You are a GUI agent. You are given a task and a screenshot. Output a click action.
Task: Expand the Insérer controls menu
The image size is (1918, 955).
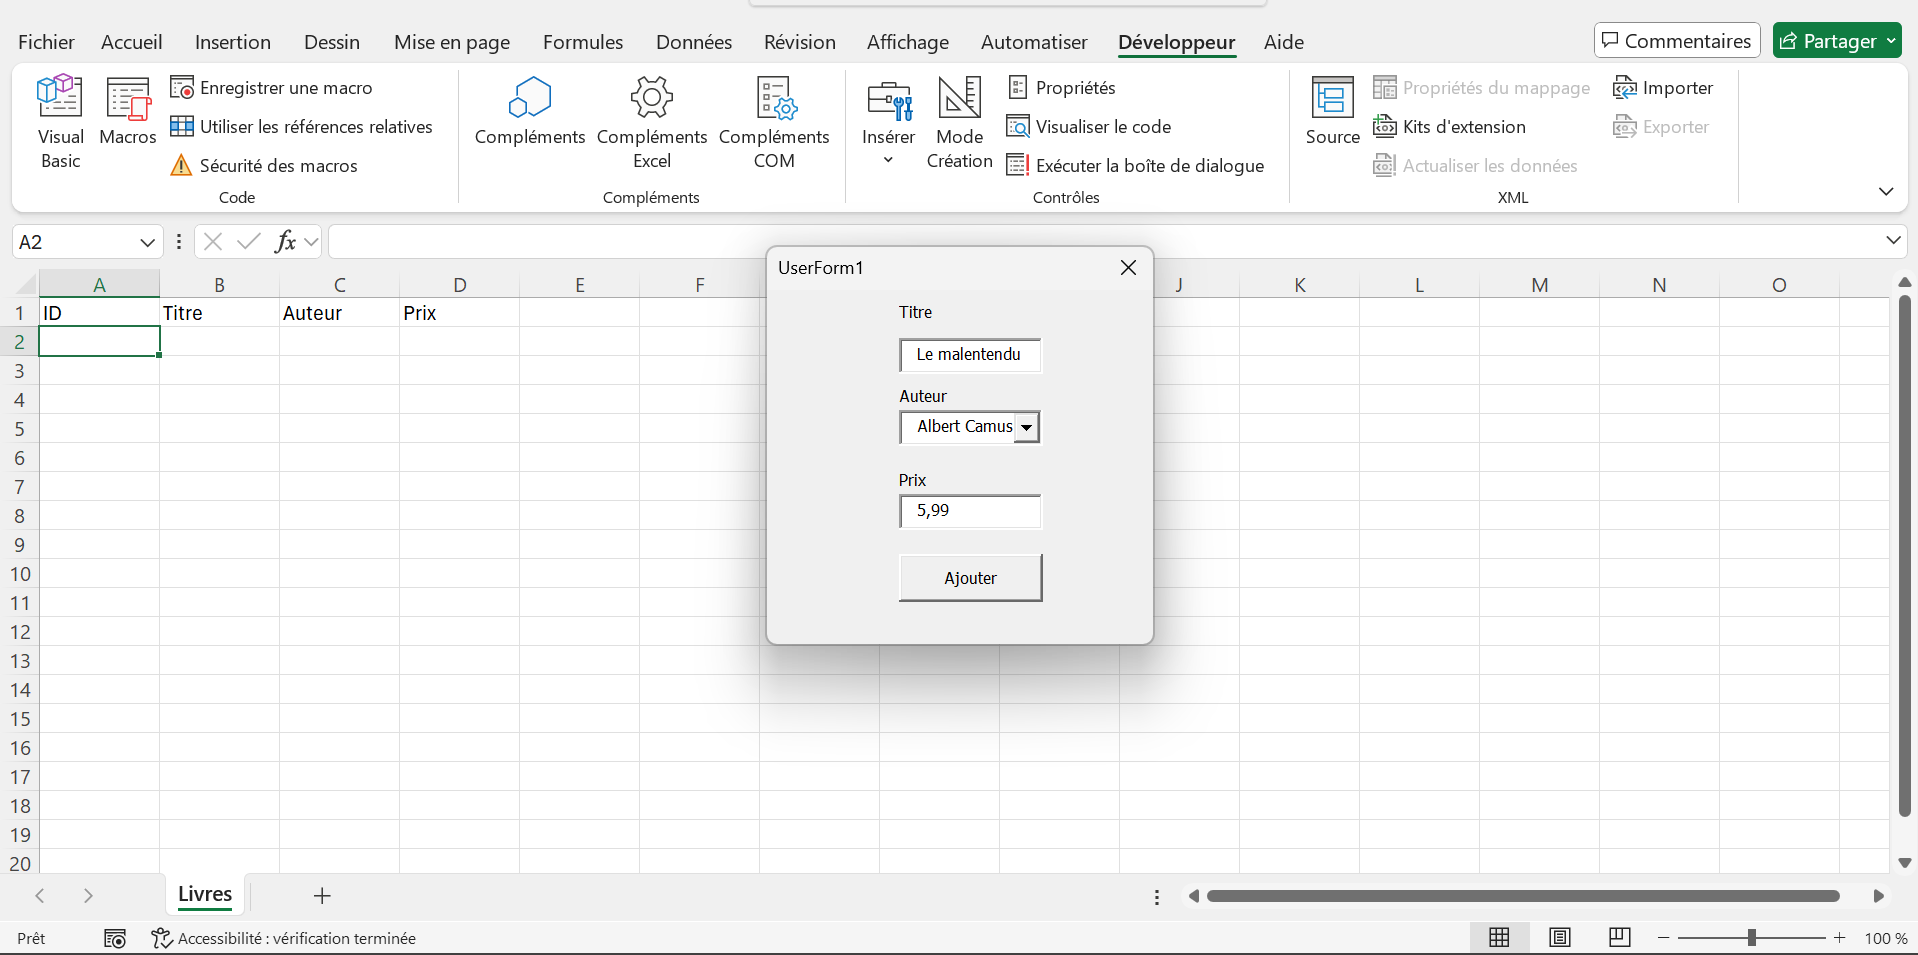pyautogui.click(x=888, y=122)
